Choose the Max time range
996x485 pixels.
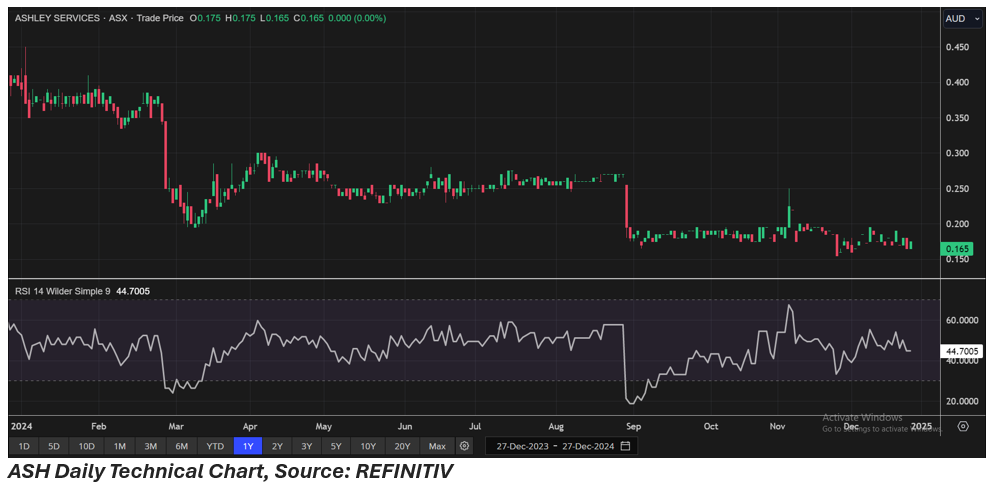pos(437,446)
